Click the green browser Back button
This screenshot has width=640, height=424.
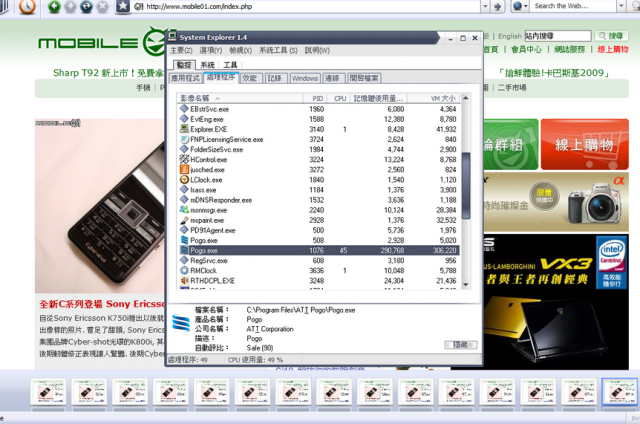54,7
